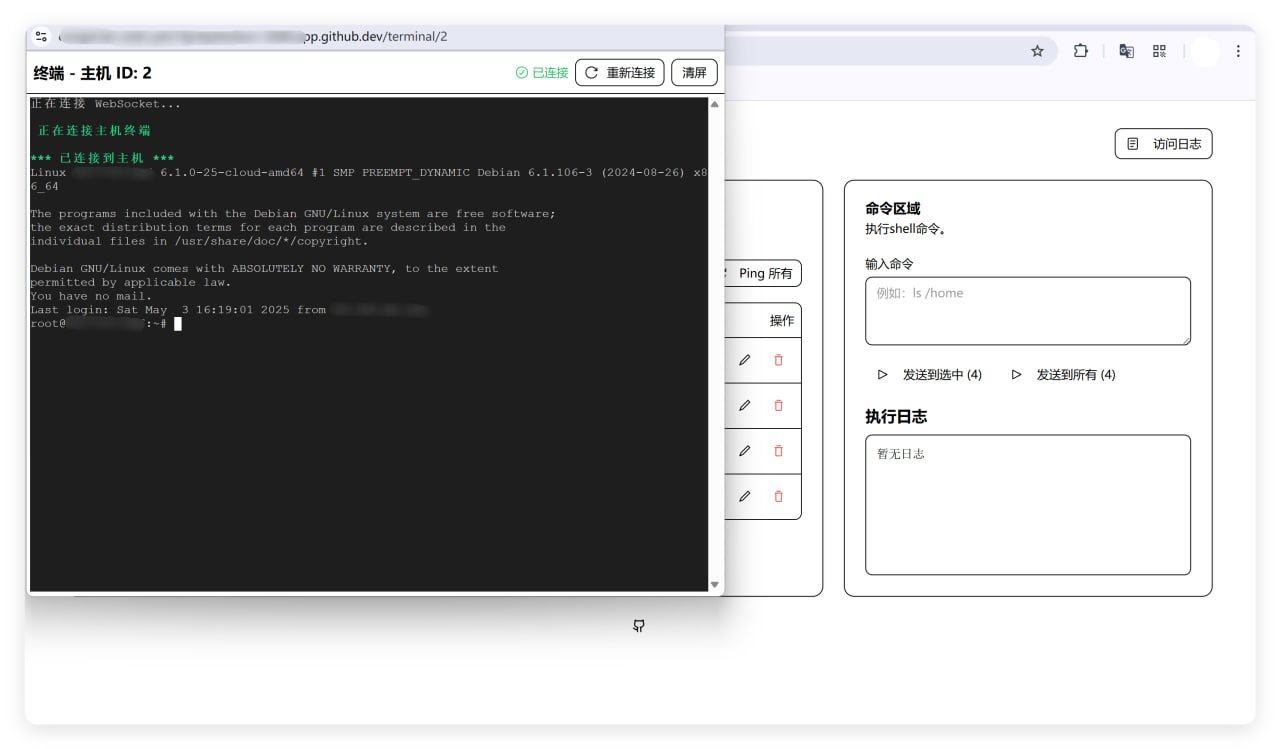Click the 清屏 clear screen button
Screen dimensions: 1280x749
coord(694,72)
